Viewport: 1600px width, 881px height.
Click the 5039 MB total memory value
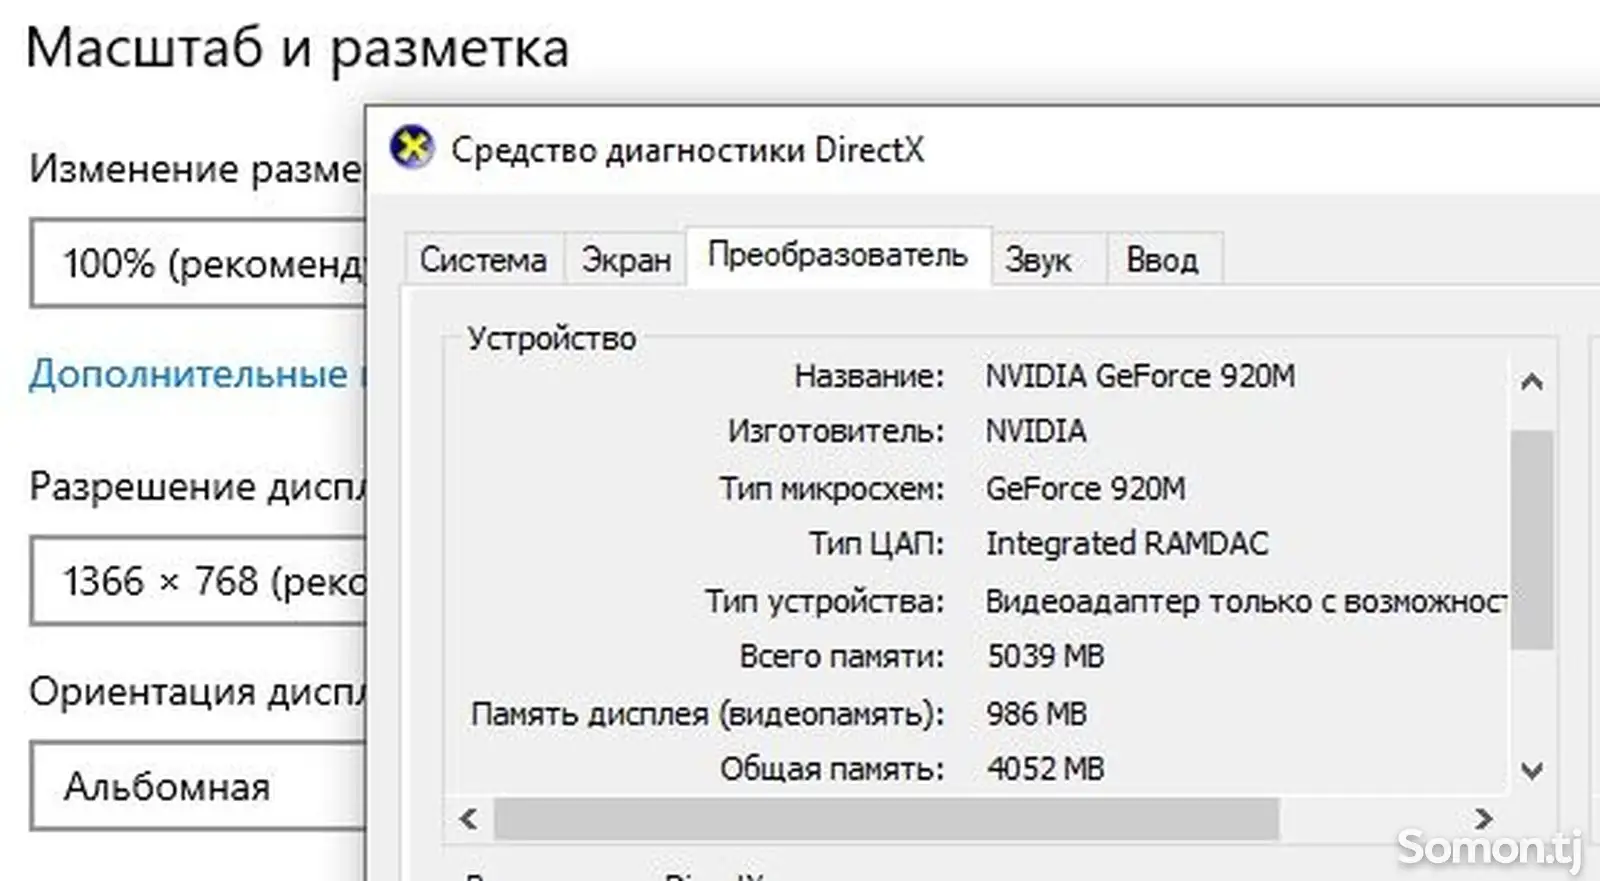[x=1045, y=657]
